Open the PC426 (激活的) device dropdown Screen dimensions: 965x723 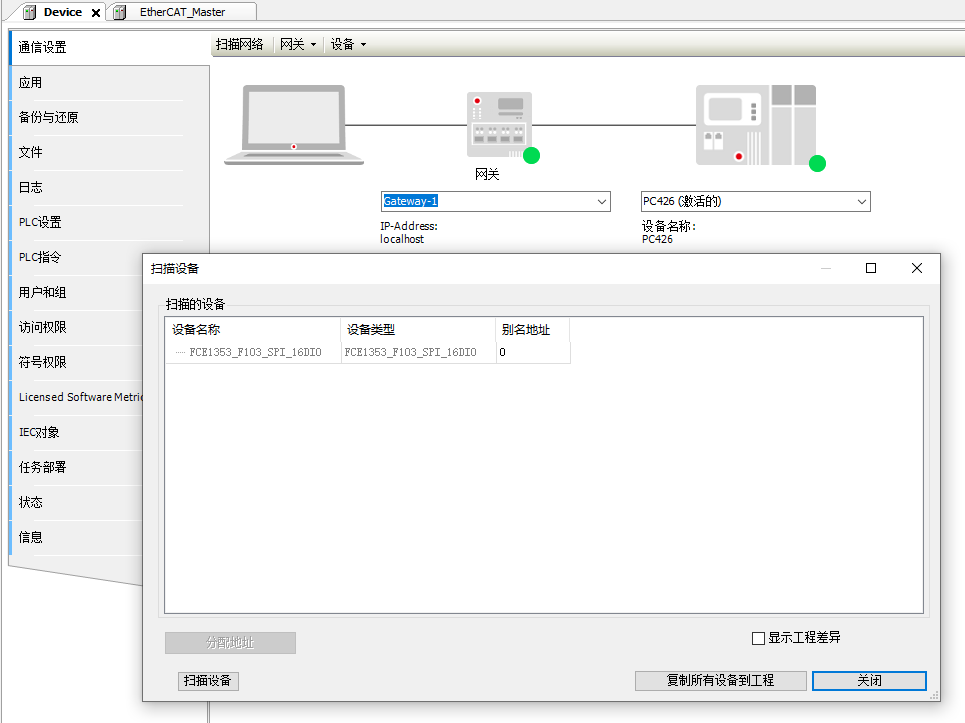pos(862,202)
